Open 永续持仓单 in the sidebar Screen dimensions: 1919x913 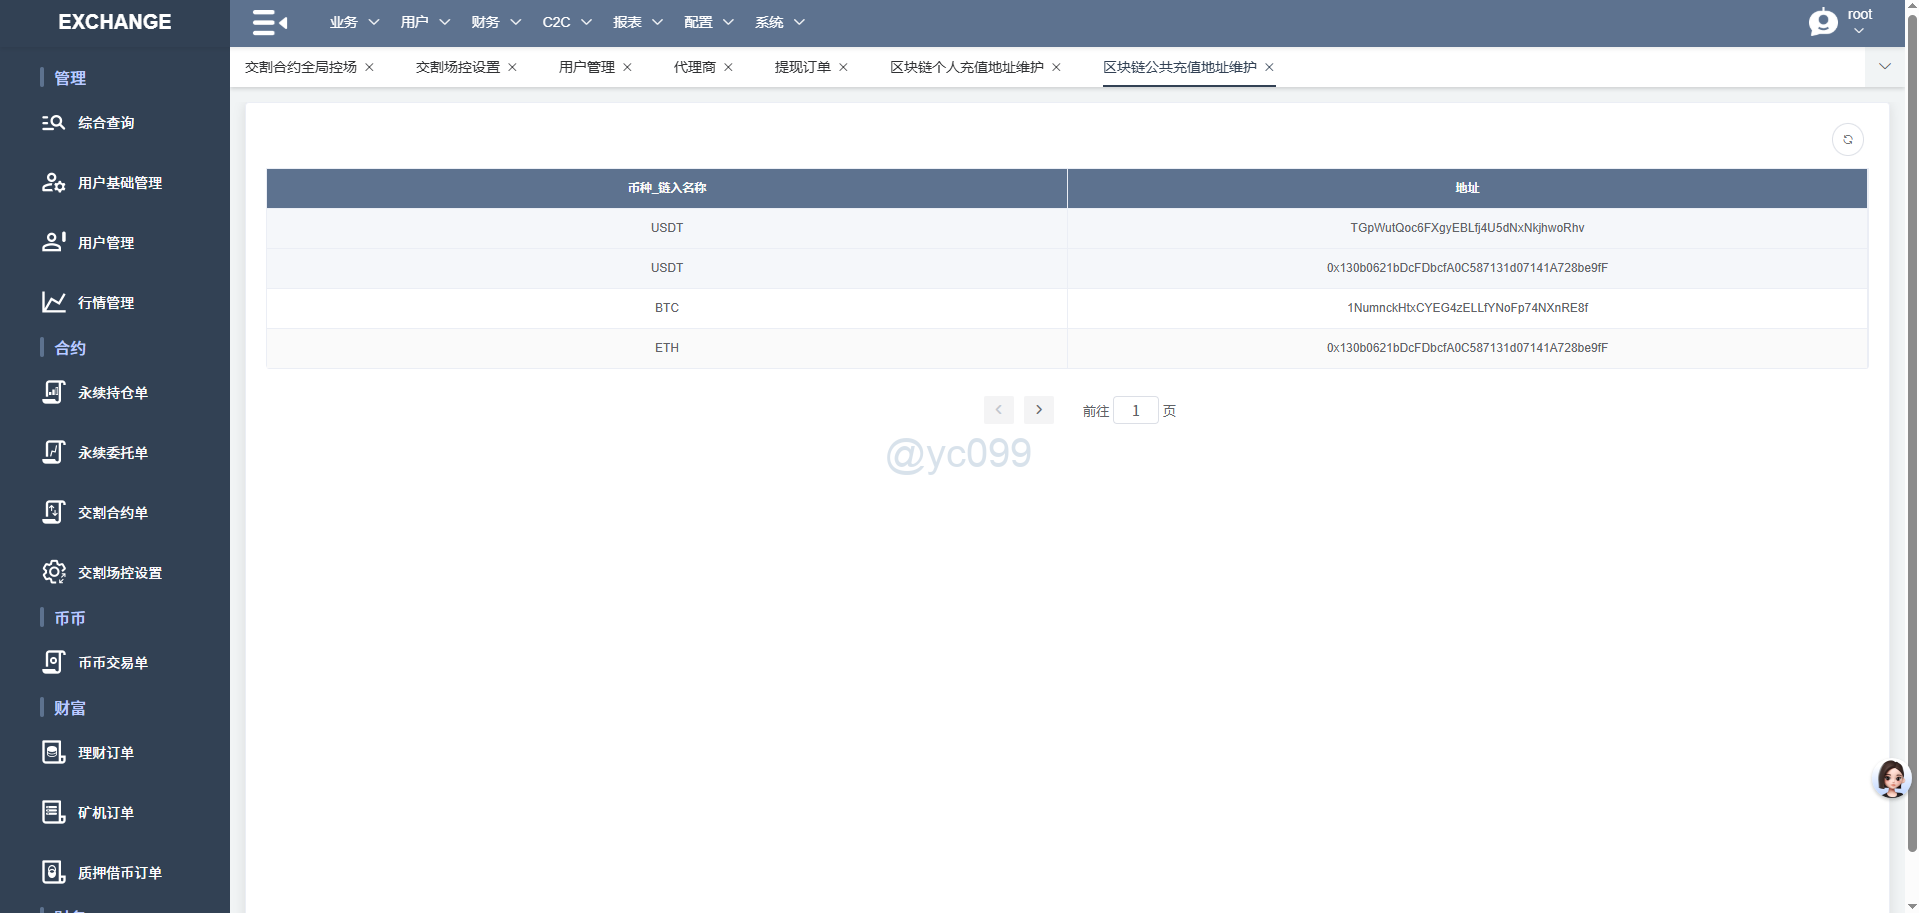[112, 393]
